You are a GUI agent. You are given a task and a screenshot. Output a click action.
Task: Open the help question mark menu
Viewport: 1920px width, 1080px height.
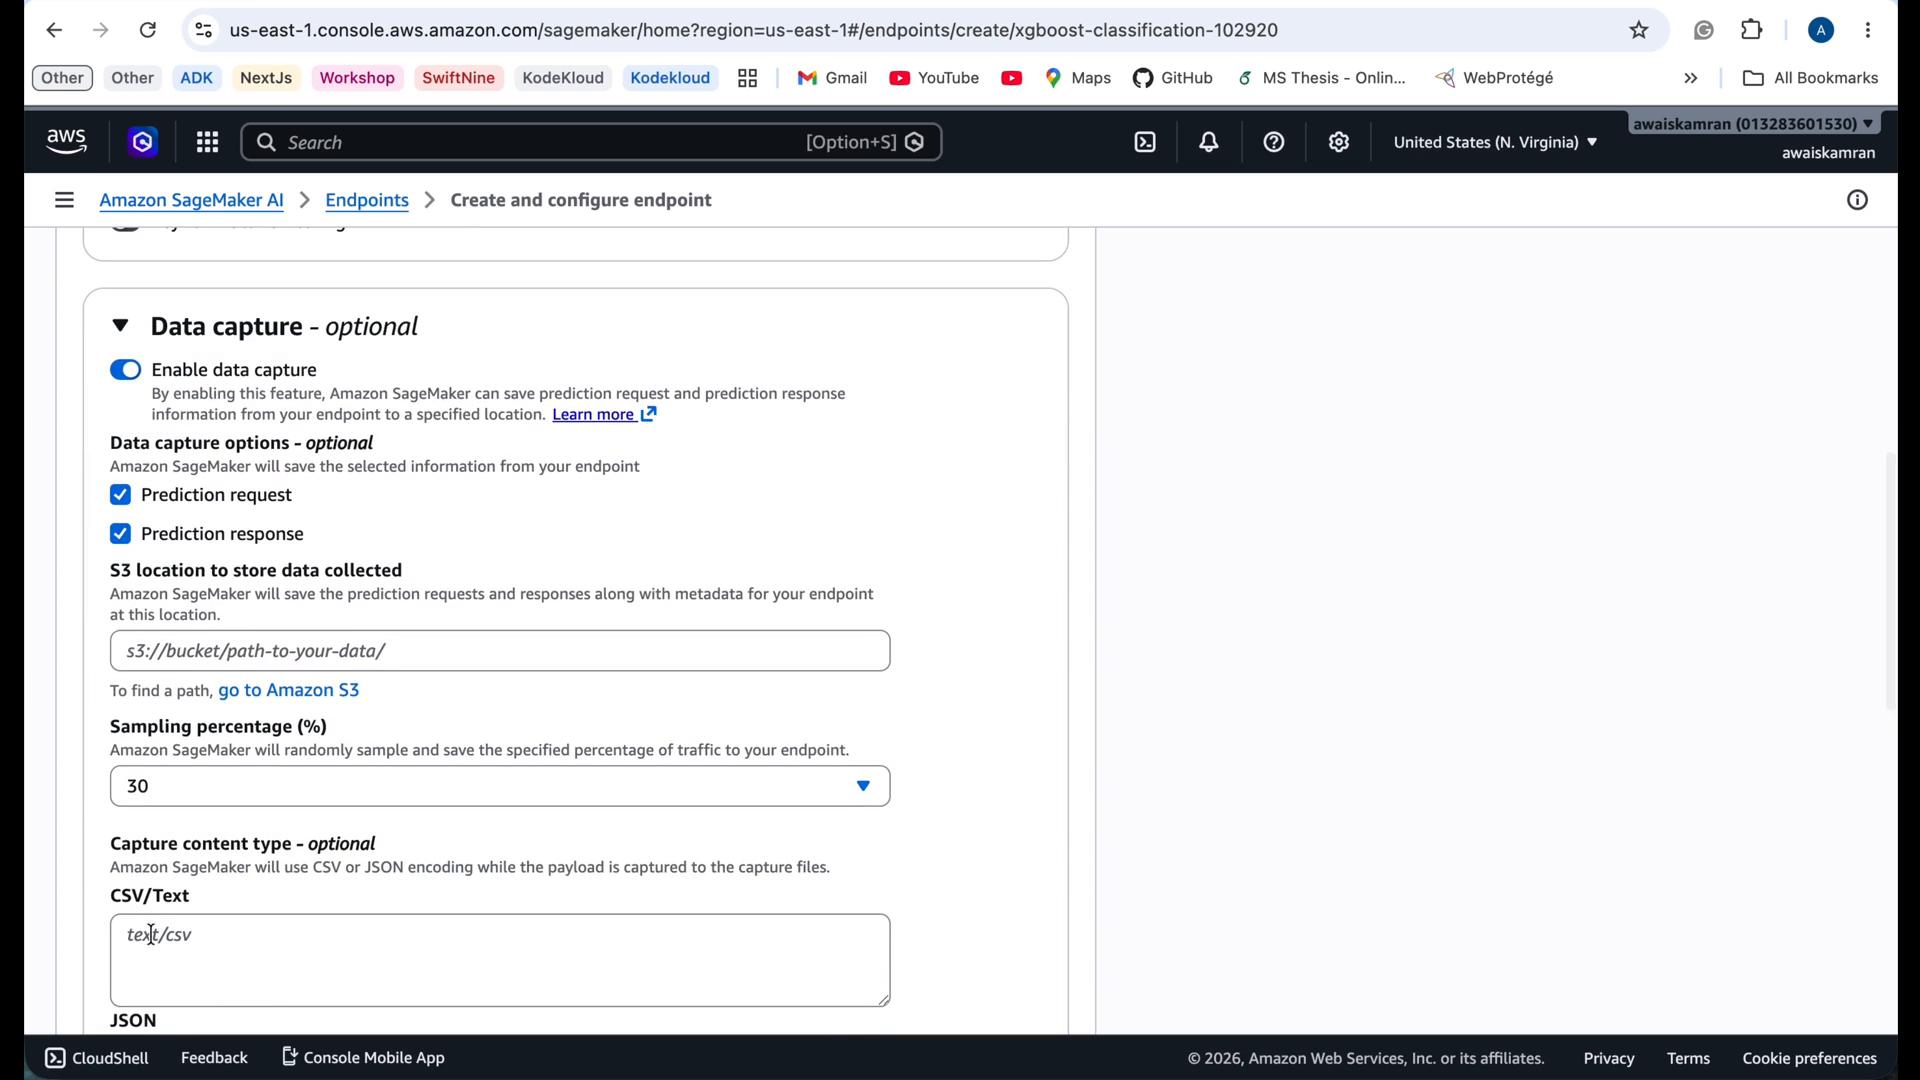click(x=1274, y=143)
